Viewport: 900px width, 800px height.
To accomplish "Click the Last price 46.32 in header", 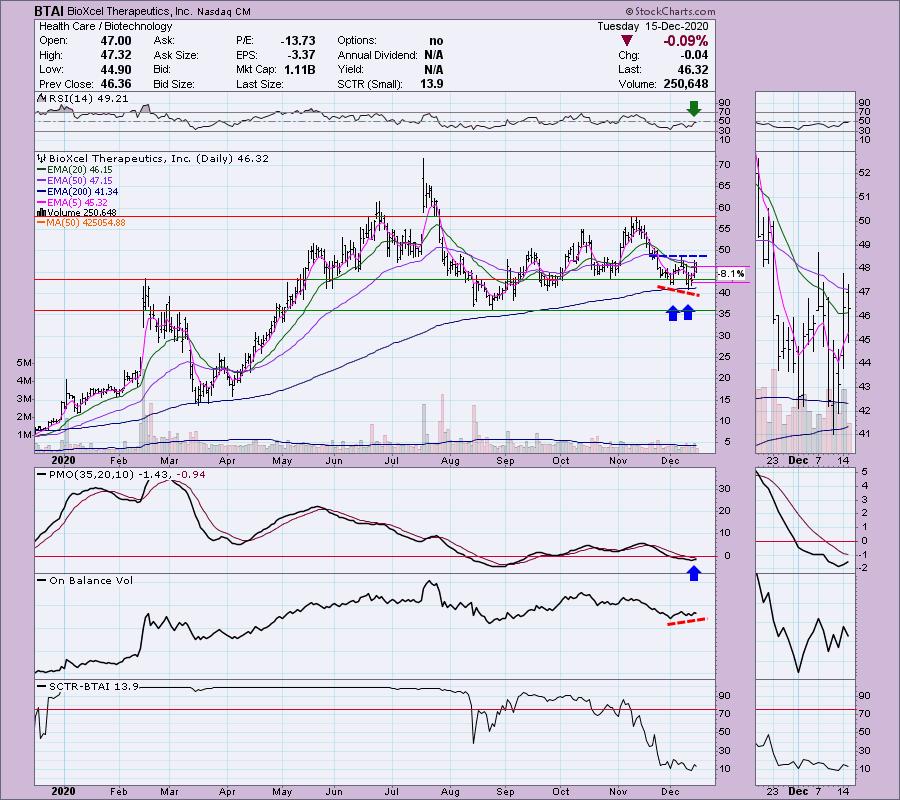I will 692,69.
